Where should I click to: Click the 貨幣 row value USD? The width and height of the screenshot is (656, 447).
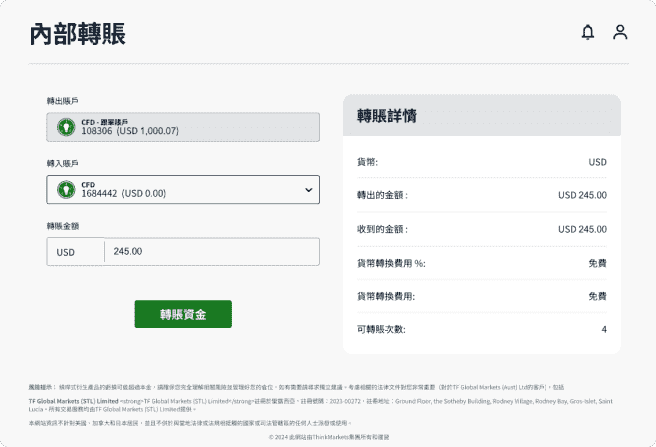tap(597, 162)
